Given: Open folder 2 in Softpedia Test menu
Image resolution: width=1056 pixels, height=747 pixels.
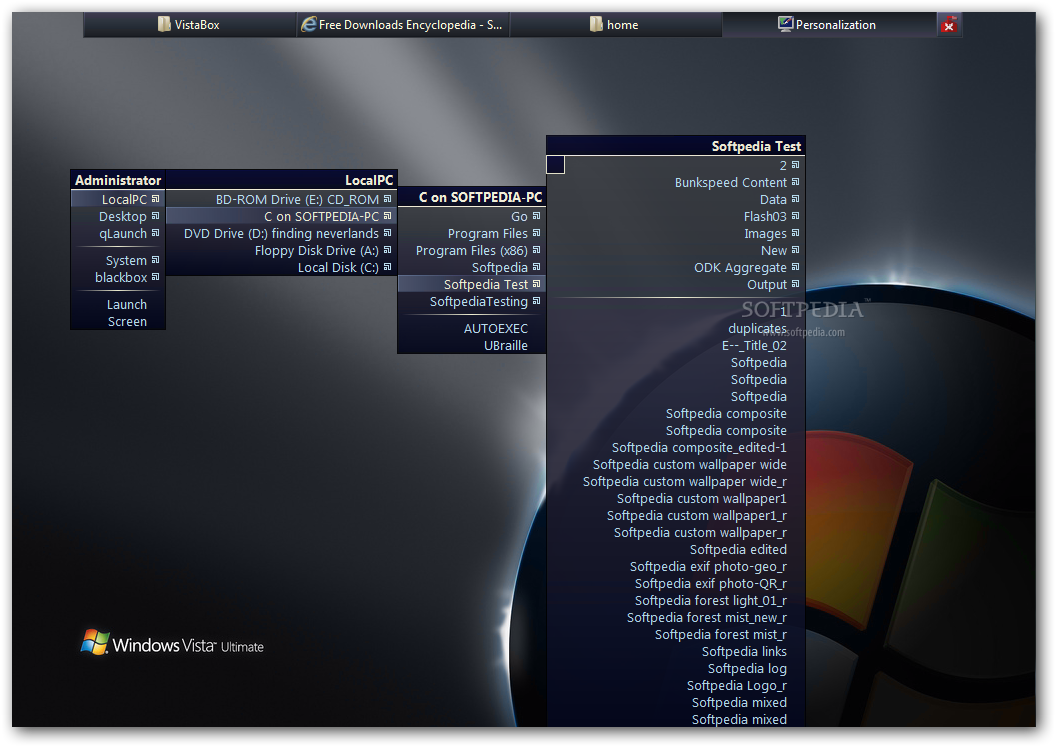Looking at the screenshot, I should [676, 165].
